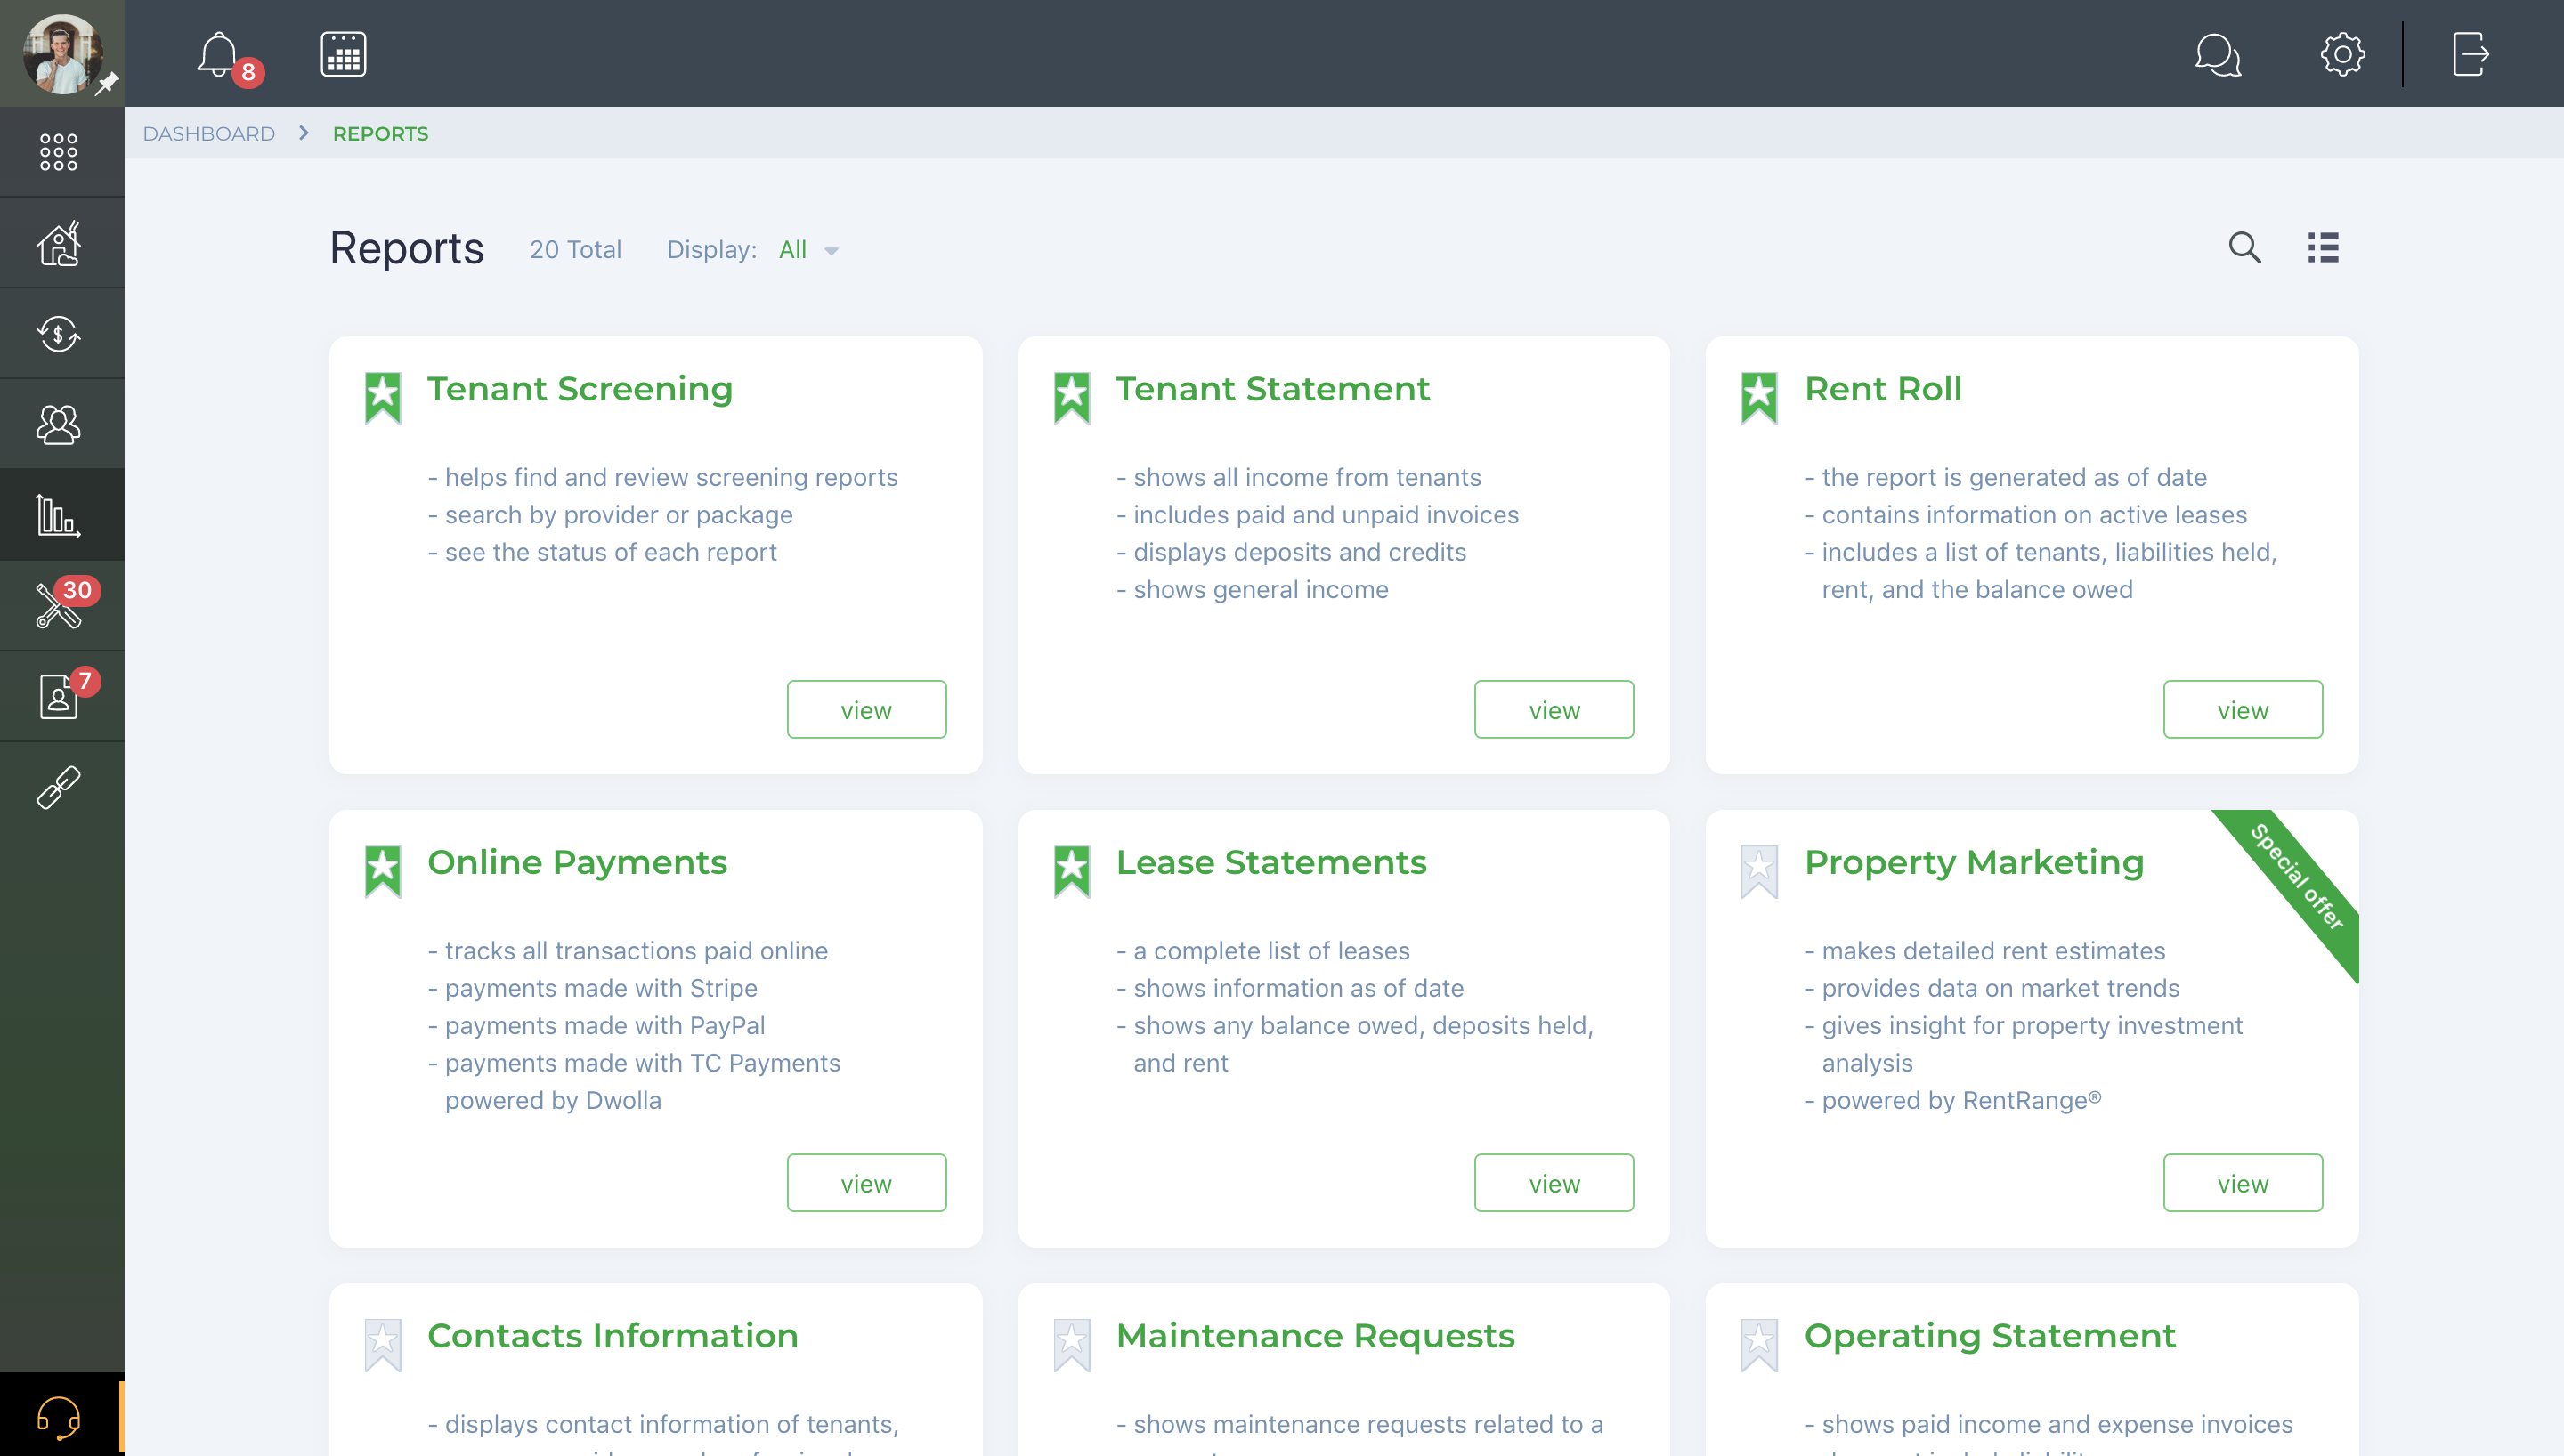
Task: Open the Property Marketing title
Action: [1974, 863]
